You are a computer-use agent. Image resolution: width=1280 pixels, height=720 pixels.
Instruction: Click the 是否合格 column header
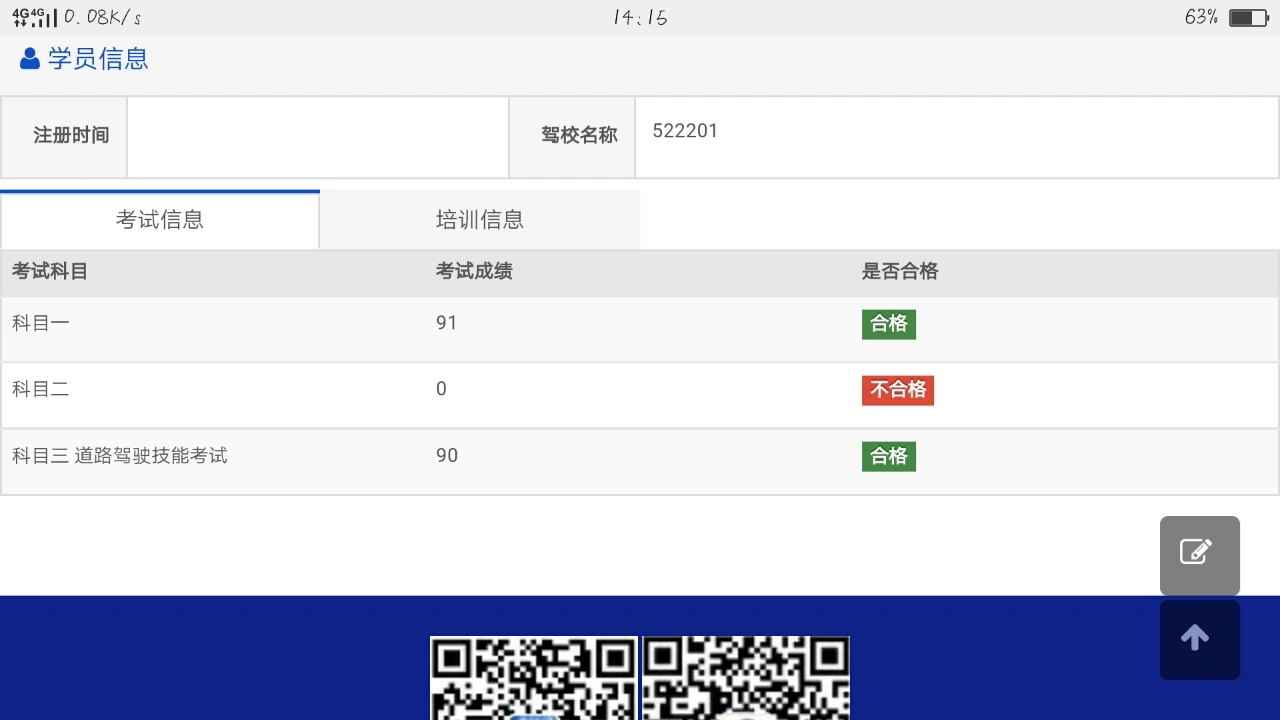click(x=900, y=271)
